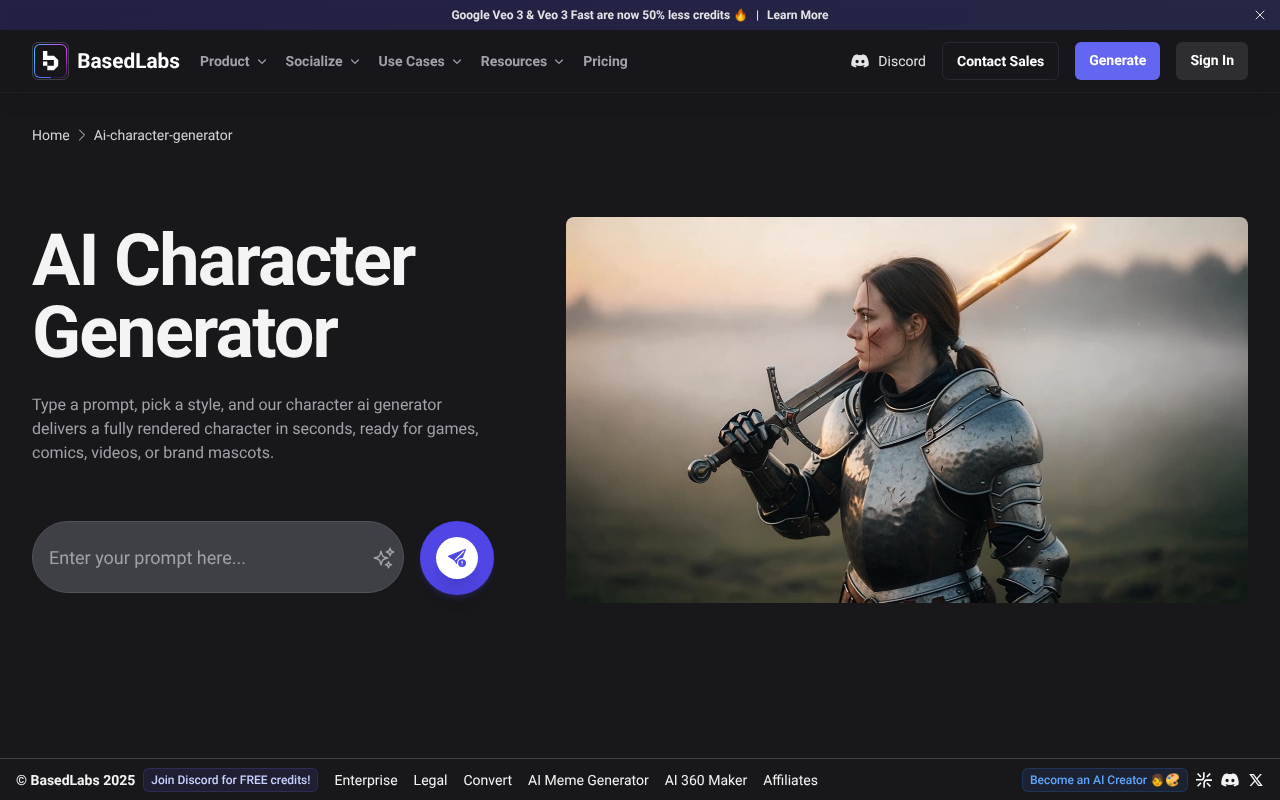Select Pricing in the navigation bar
This screenshot has height=800, width=1280.
pyautogui.click(x=605, y=61)
